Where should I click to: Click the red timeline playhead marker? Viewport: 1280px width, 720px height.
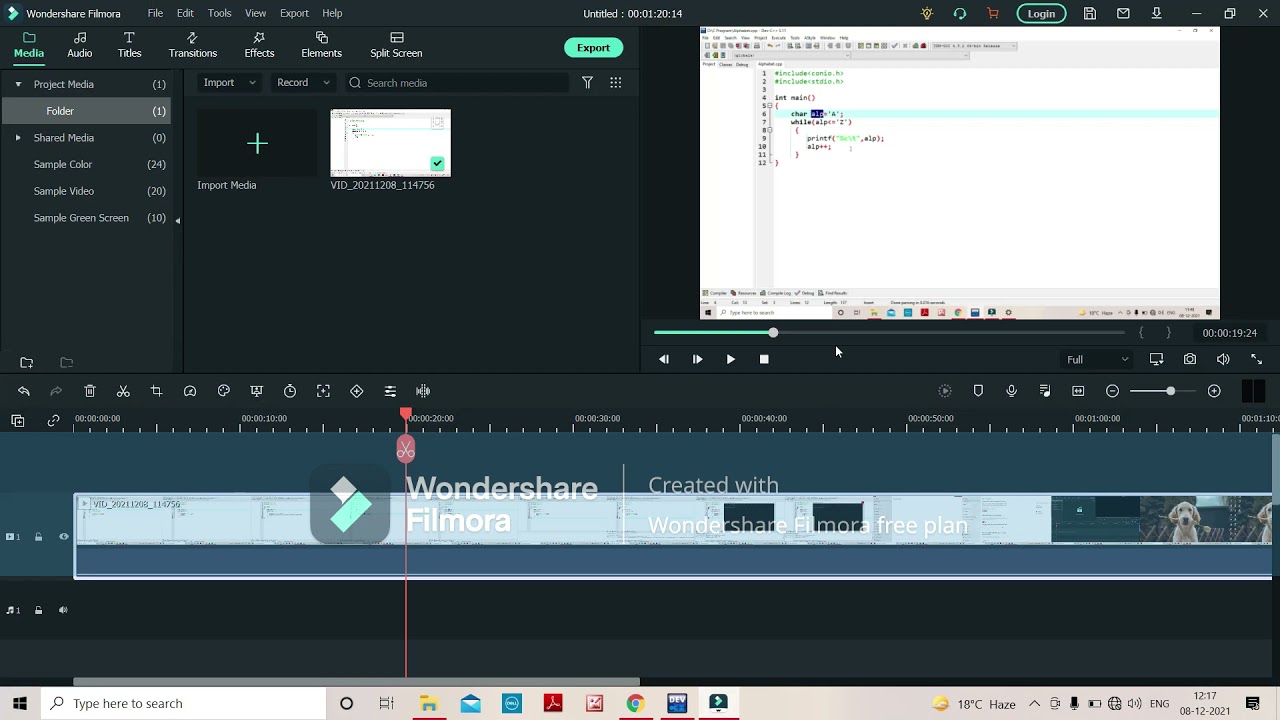coord(405,413)
